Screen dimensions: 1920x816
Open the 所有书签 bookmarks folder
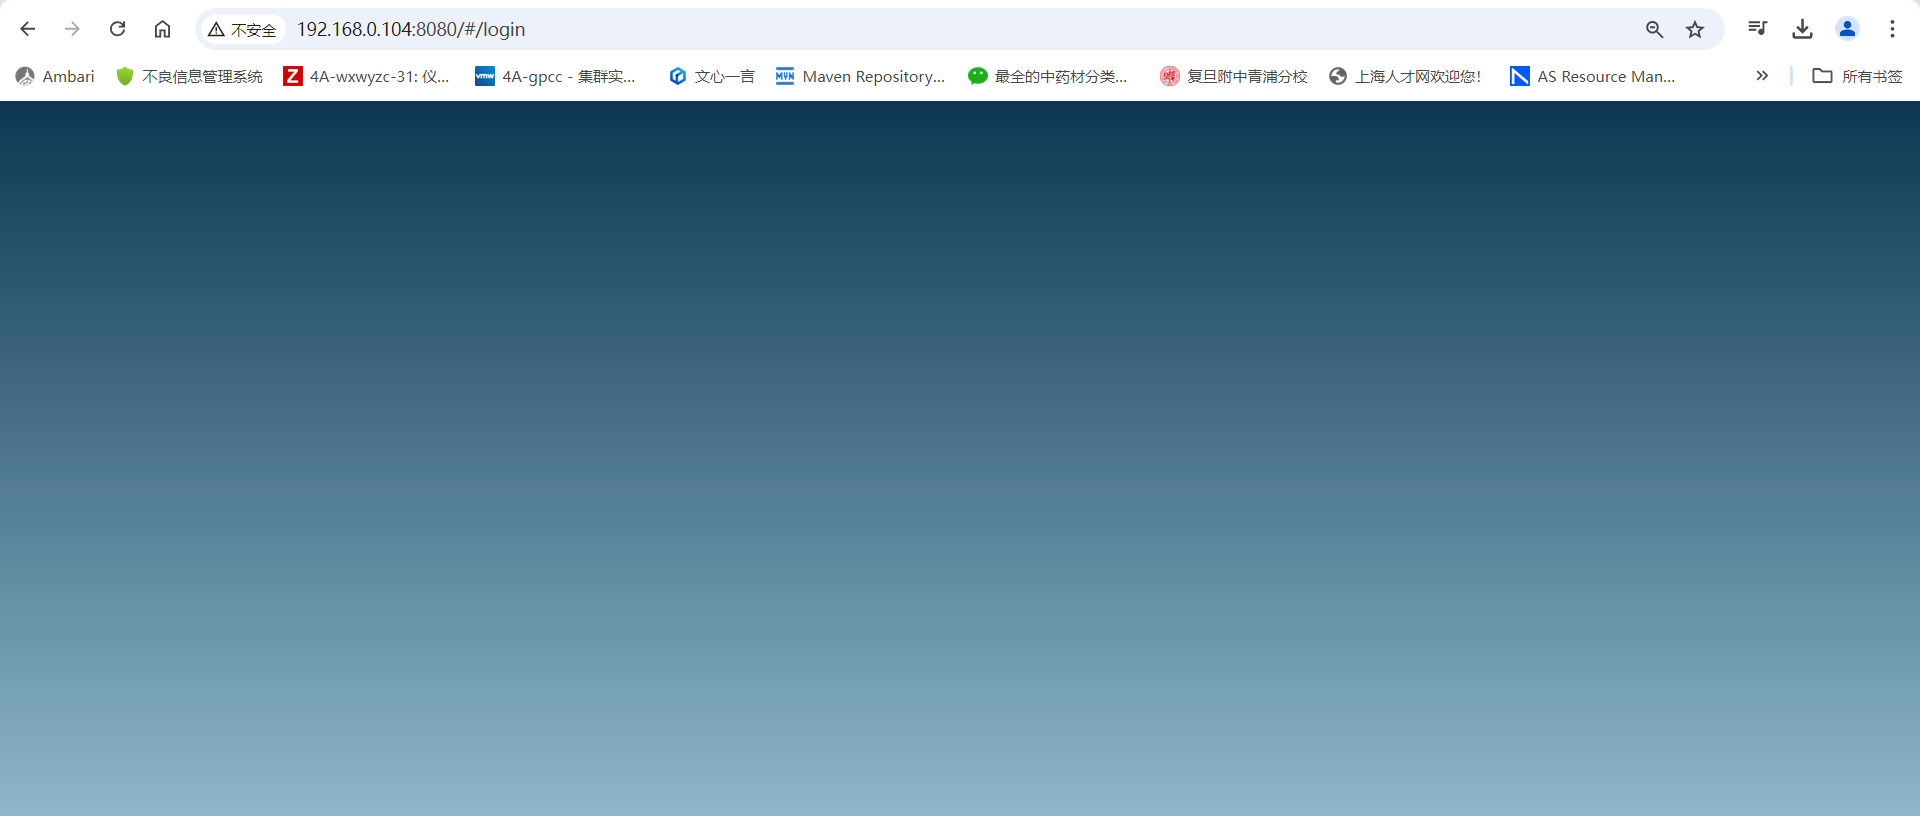[x=1857, y=76]
